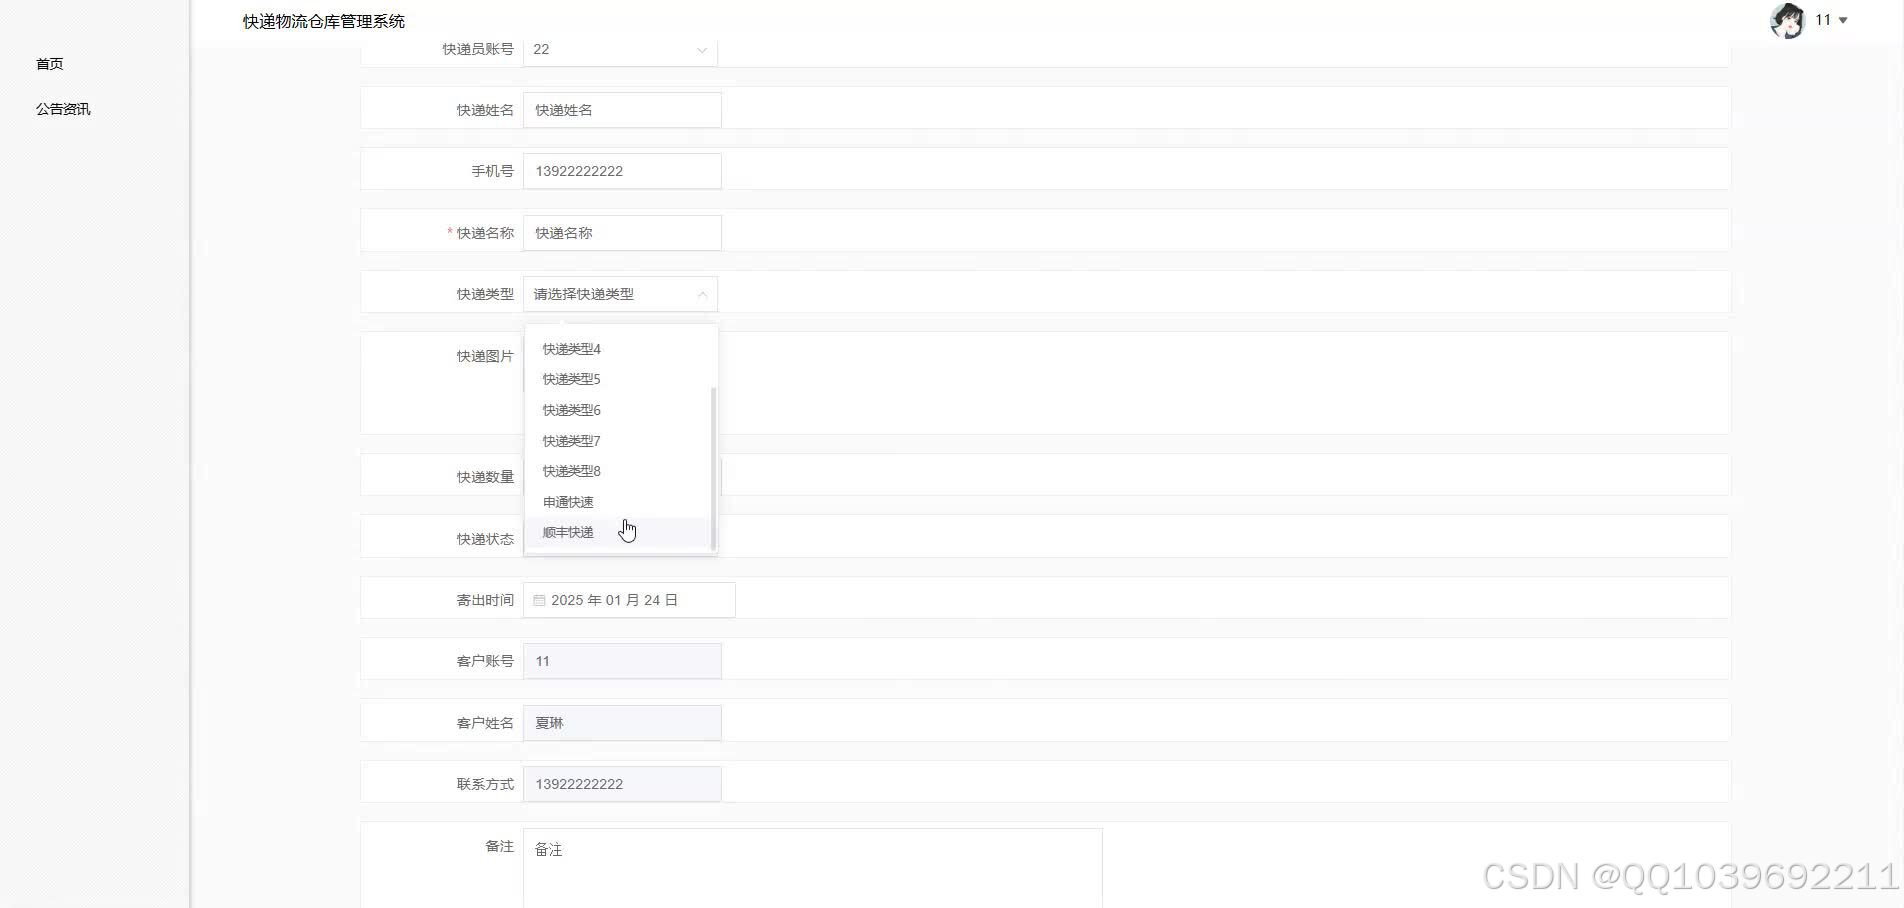Click the 快递状态 label
The height and width of the screenshot is (908, 1904).
485,539
